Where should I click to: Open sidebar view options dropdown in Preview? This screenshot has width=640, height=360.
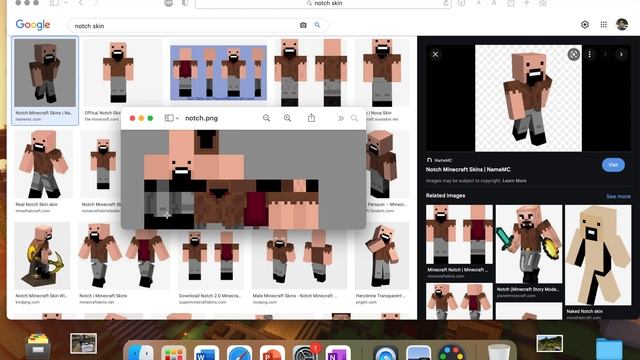click(177, 118)
